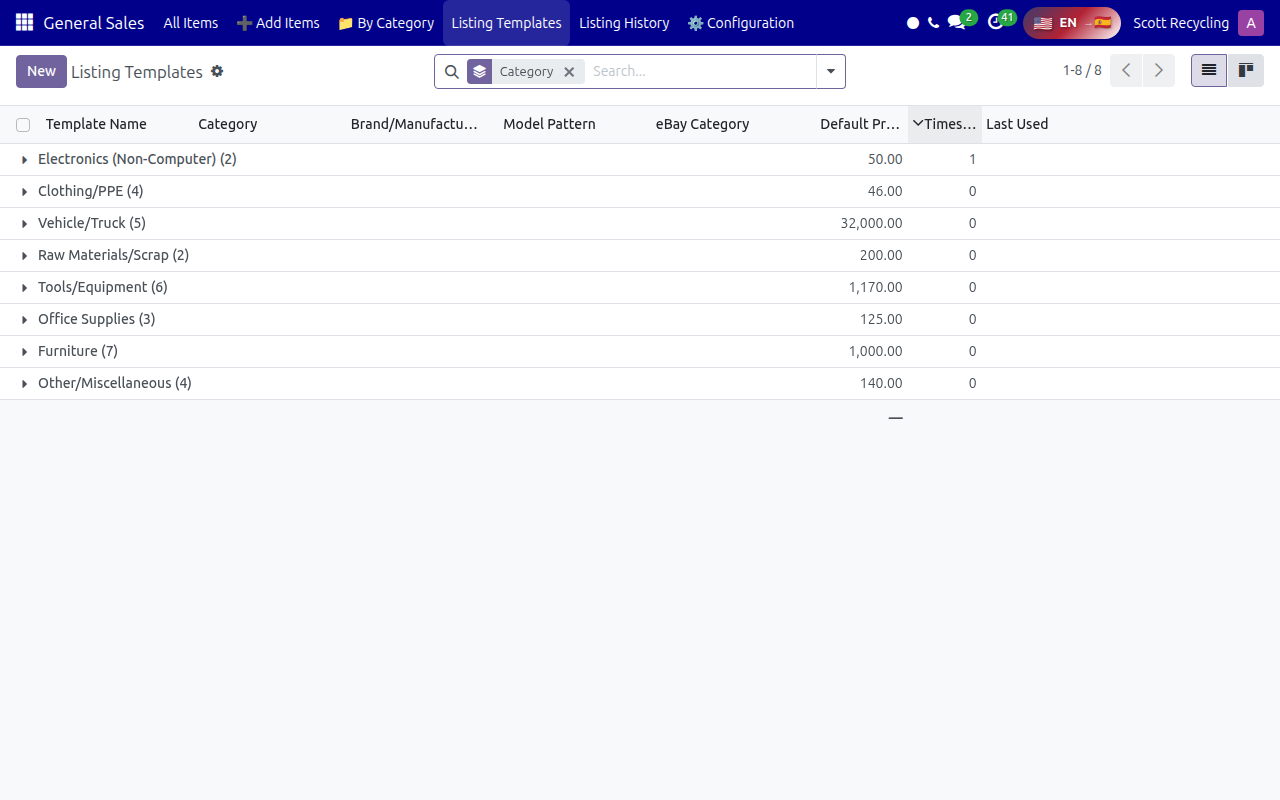Tick the select-all records checkbox
This screenshot has width=1280, height=800.
tap(23, 125)
